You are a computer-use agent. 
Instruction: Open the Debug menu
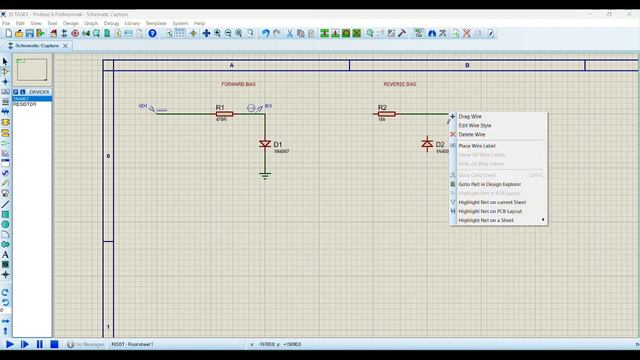[x=111, y=23]
